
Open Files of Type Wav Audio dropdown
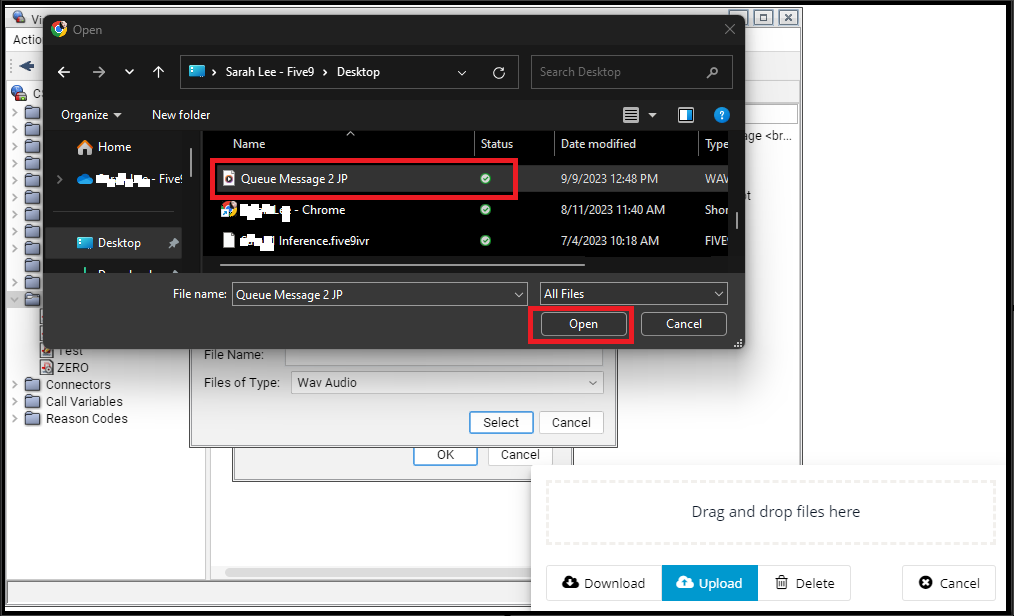click(x=447, y=383)
